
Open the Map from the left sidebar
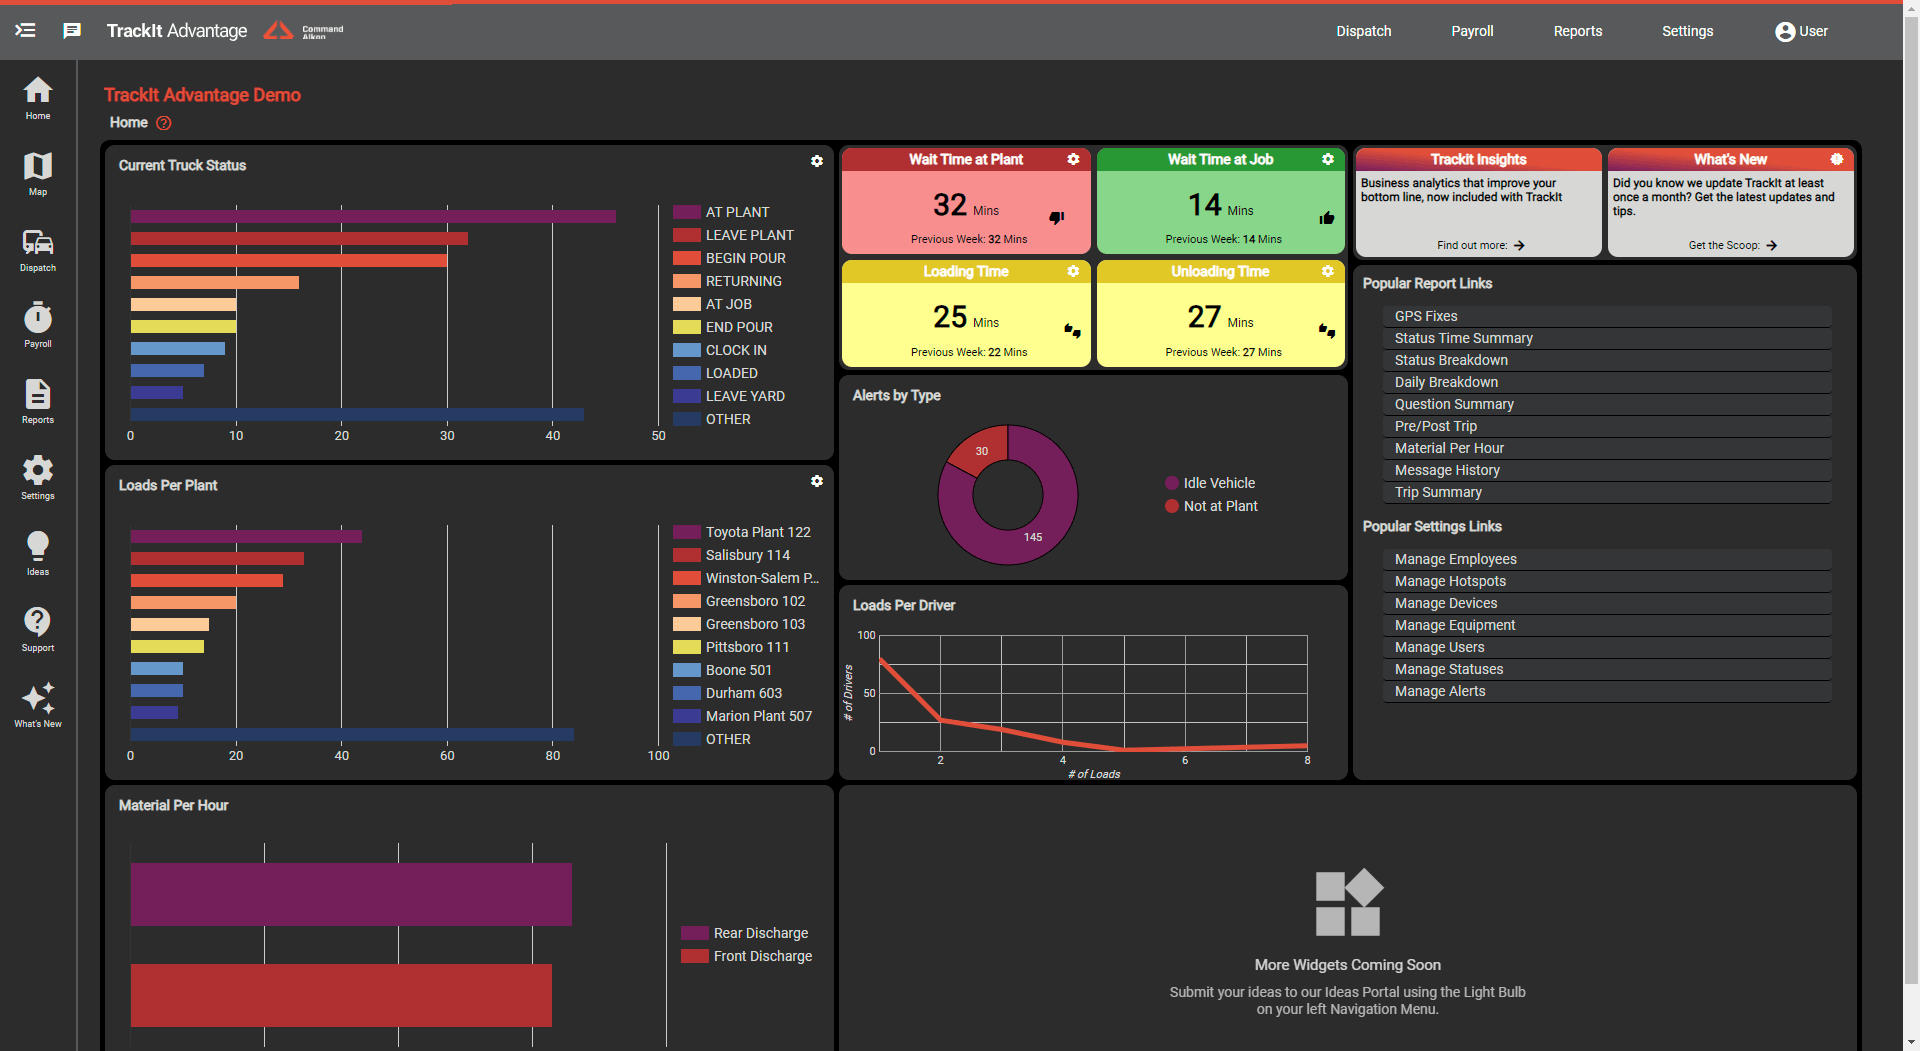[x=37, y=173]
